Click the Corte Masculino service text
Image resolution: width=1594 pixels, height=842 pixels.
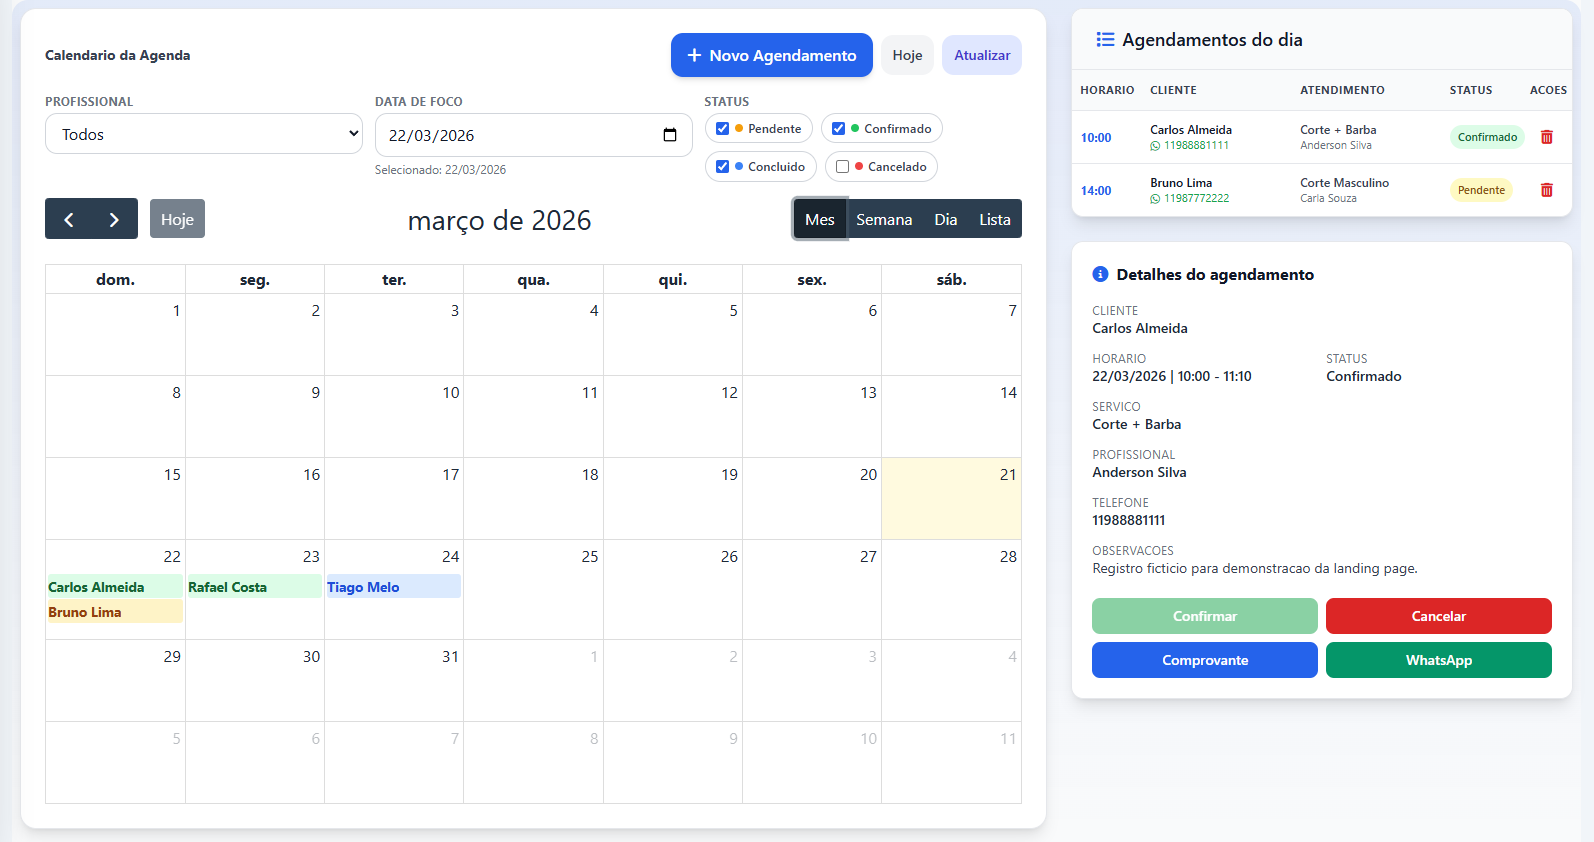(x=1344, y=183)
